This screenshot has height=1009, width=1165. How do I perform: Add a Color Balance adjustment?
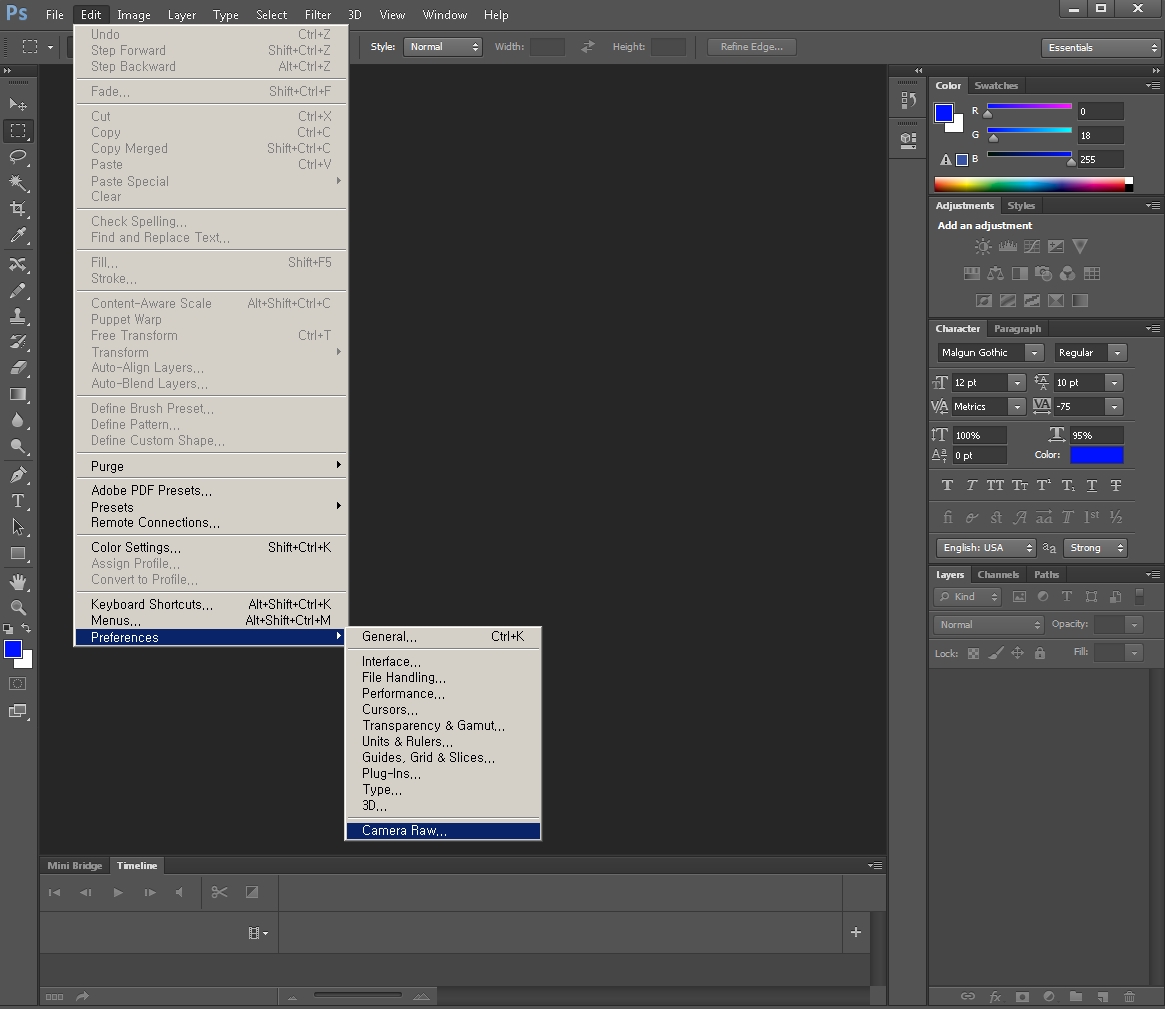[x=996, y=273]
